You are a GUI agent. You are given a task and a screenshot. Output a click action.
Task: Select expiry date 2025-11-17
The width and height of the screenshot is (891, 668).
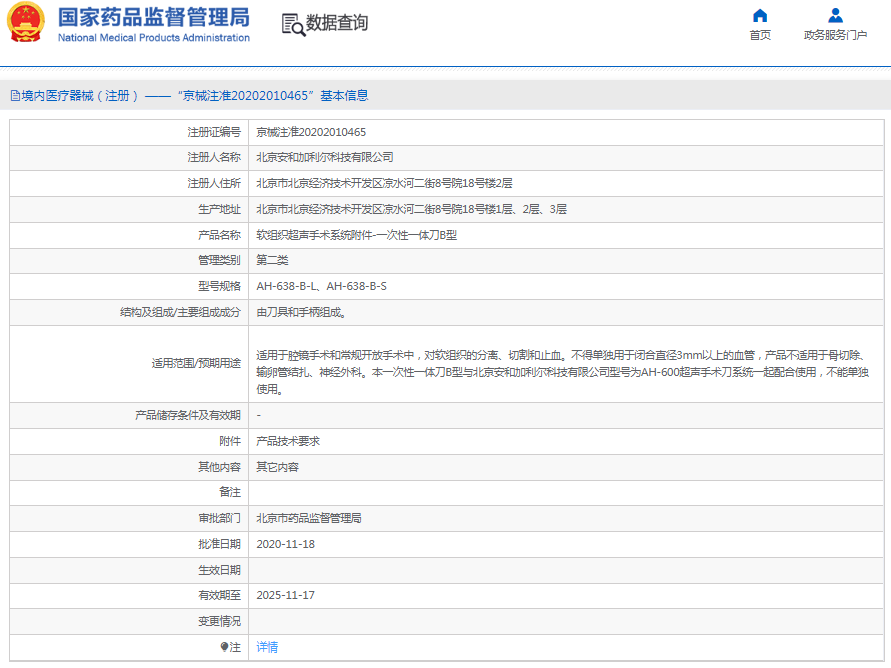point(285,595)
